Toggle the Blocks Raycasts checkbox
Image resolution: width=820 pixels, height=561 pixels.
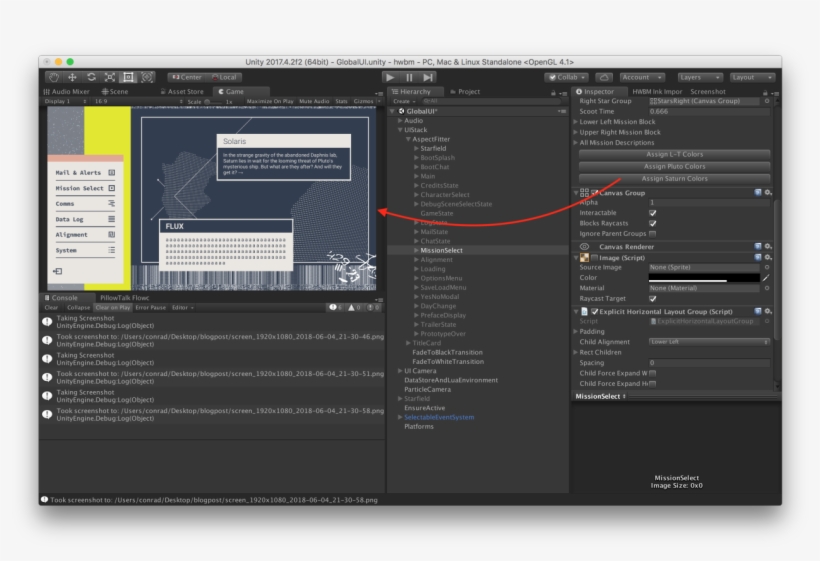pyautogui.click(x=653, y=223)
